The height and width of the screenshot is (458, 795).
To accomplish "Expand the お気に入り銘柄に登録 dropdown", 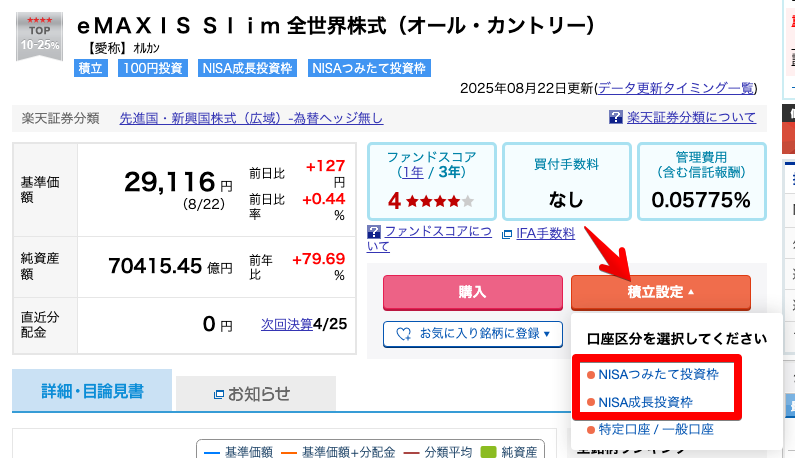I will tap(473, 334).
